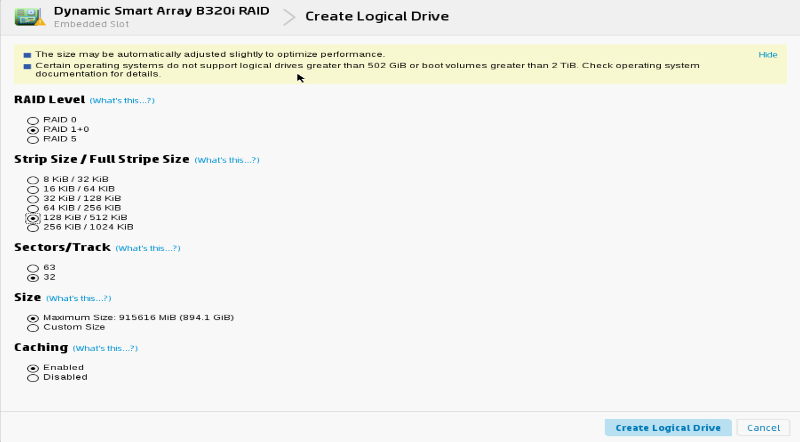Set Caching to Enabled
The height and width of the screenshot is (442, 800).
(33, 368)
